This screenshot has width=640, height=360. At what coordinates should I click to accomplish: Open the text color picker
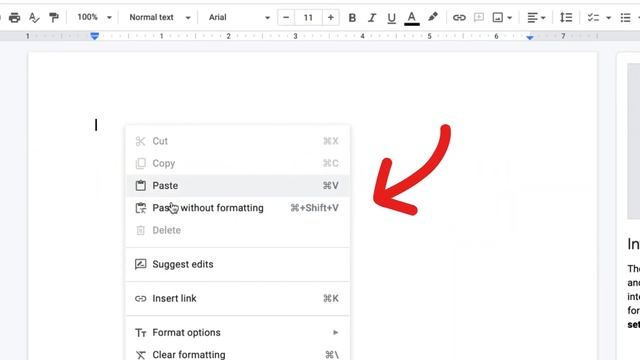[x=411, y=18]
